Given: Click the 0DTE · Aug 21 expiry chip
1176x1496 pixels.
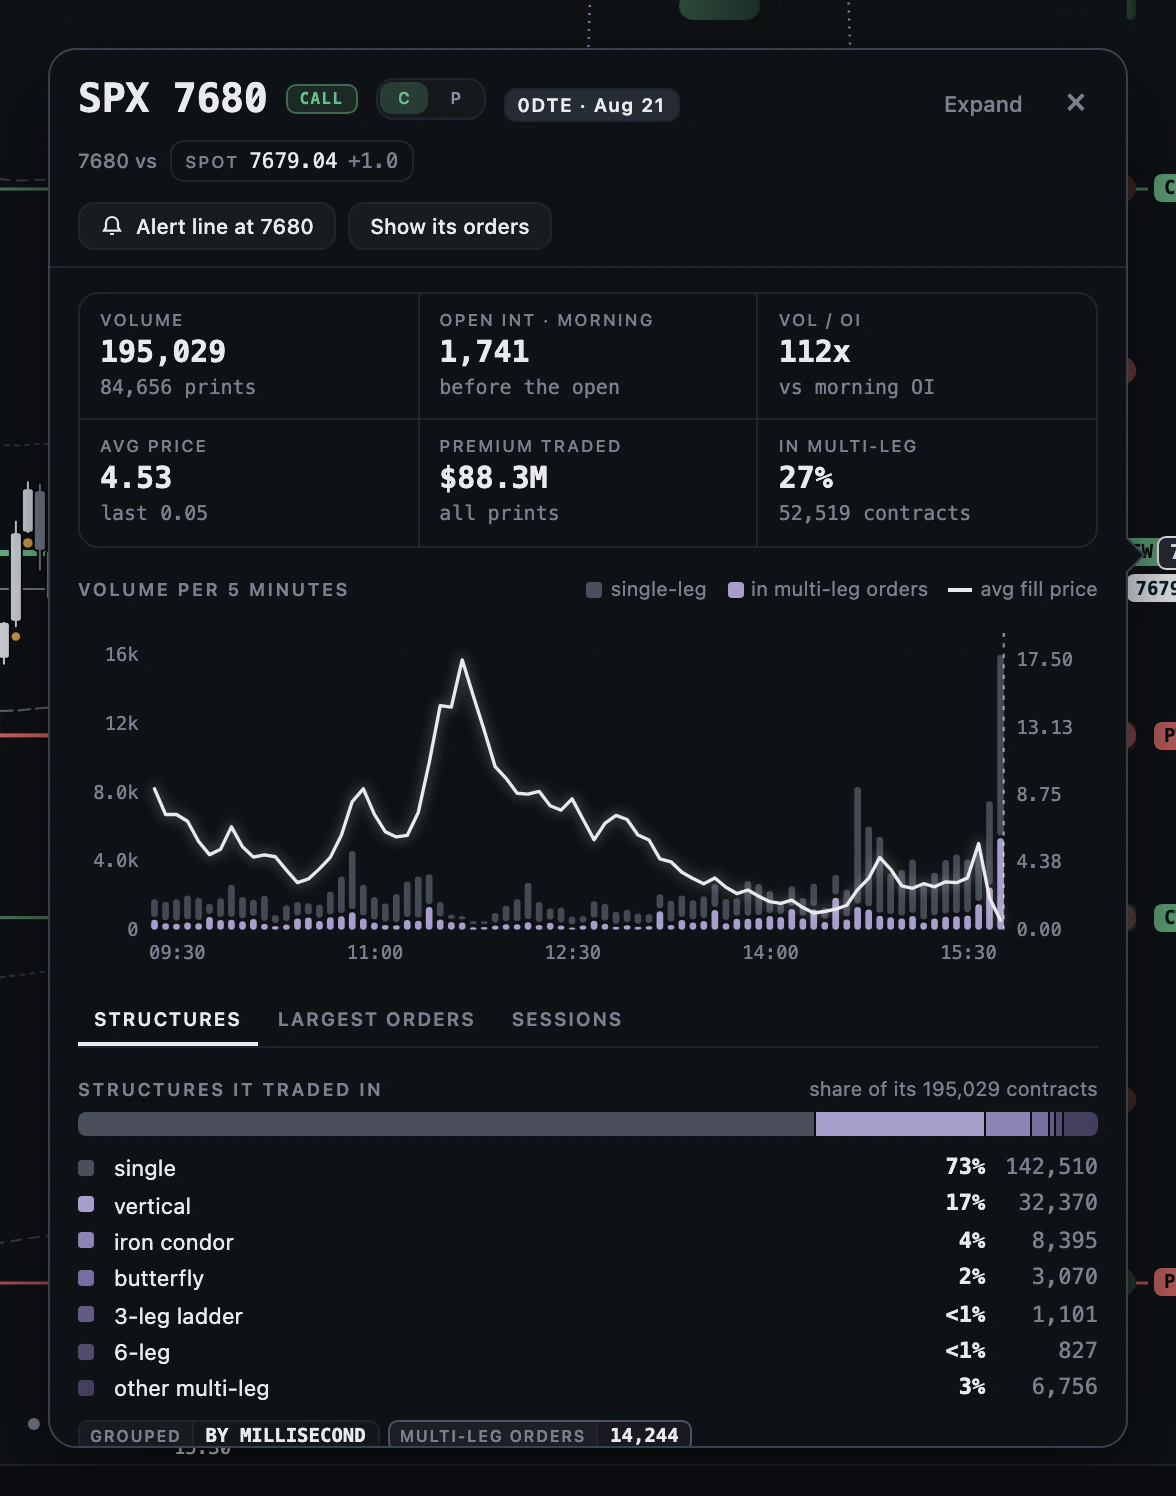Looking at the screenshot, I should point(591,105).
